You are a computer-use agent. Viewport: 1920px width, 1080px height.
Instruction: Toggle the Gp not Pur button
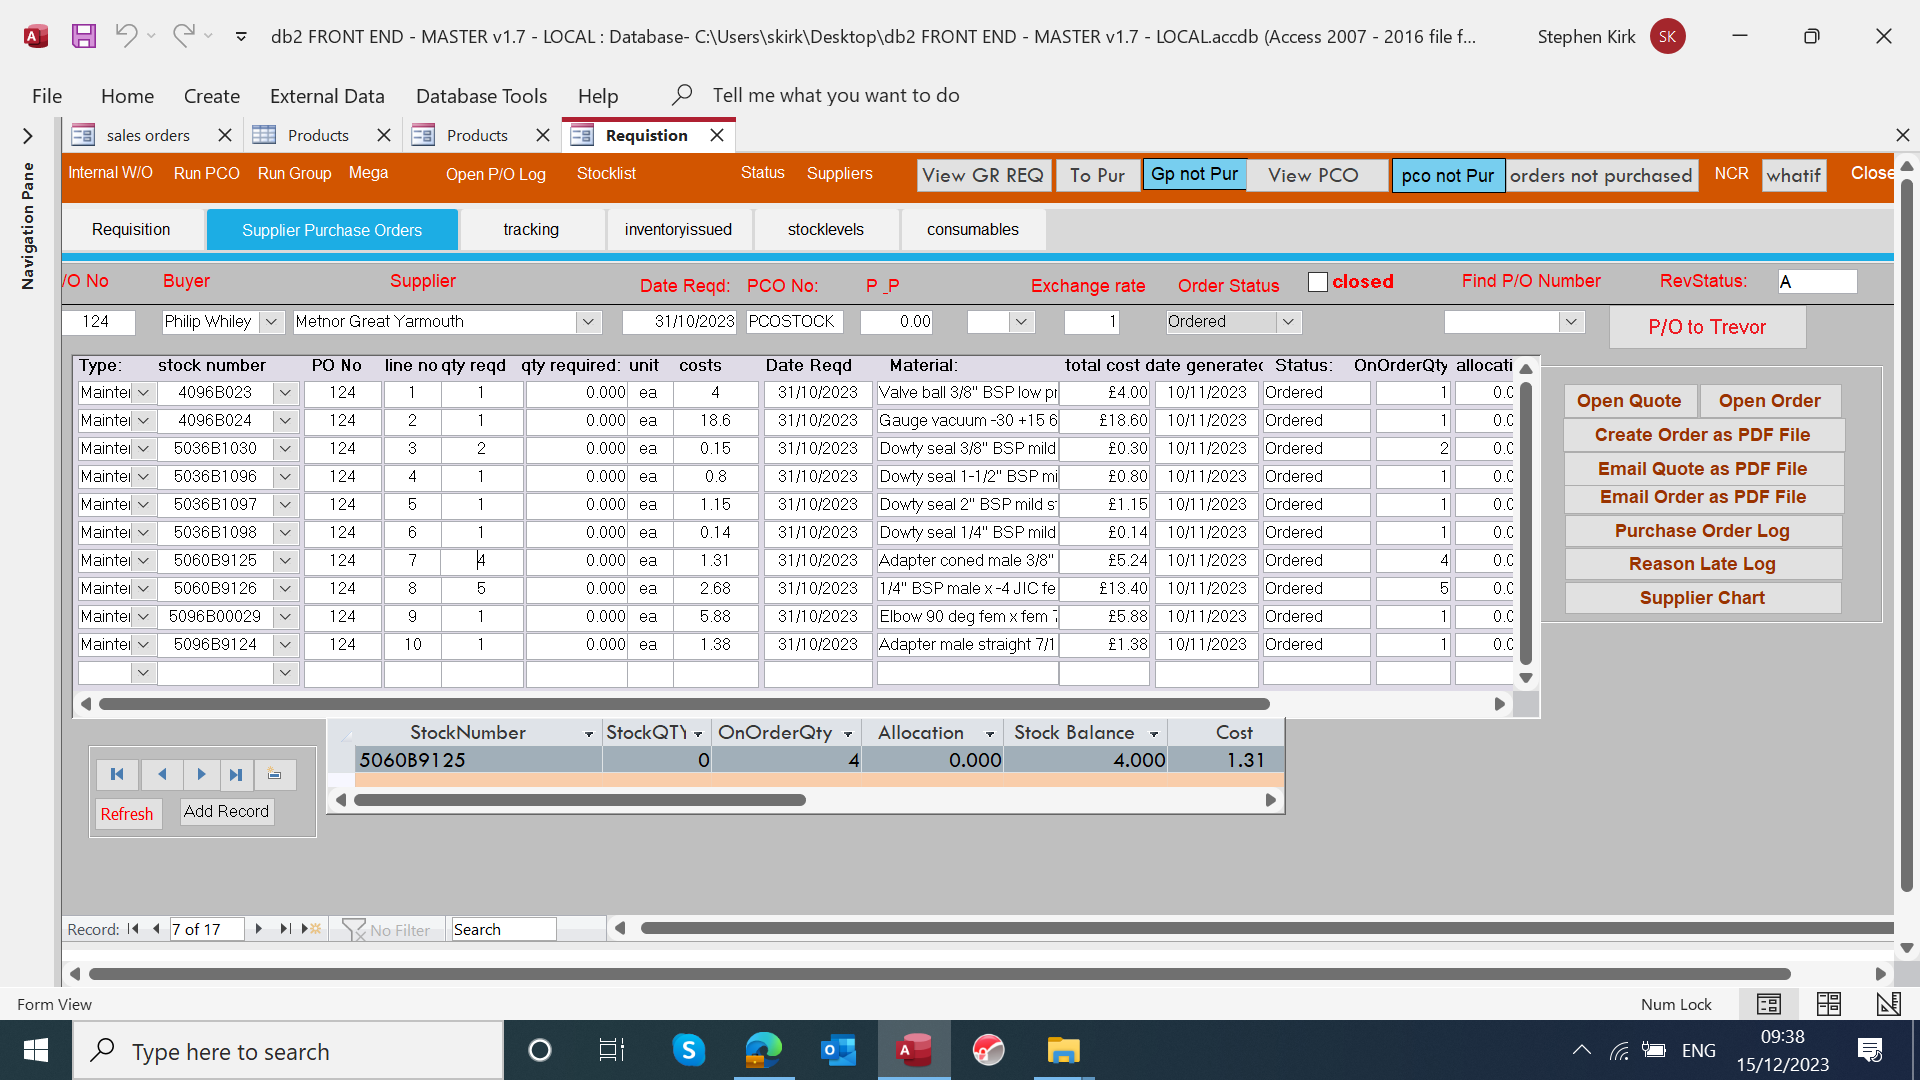[1194, 174]
